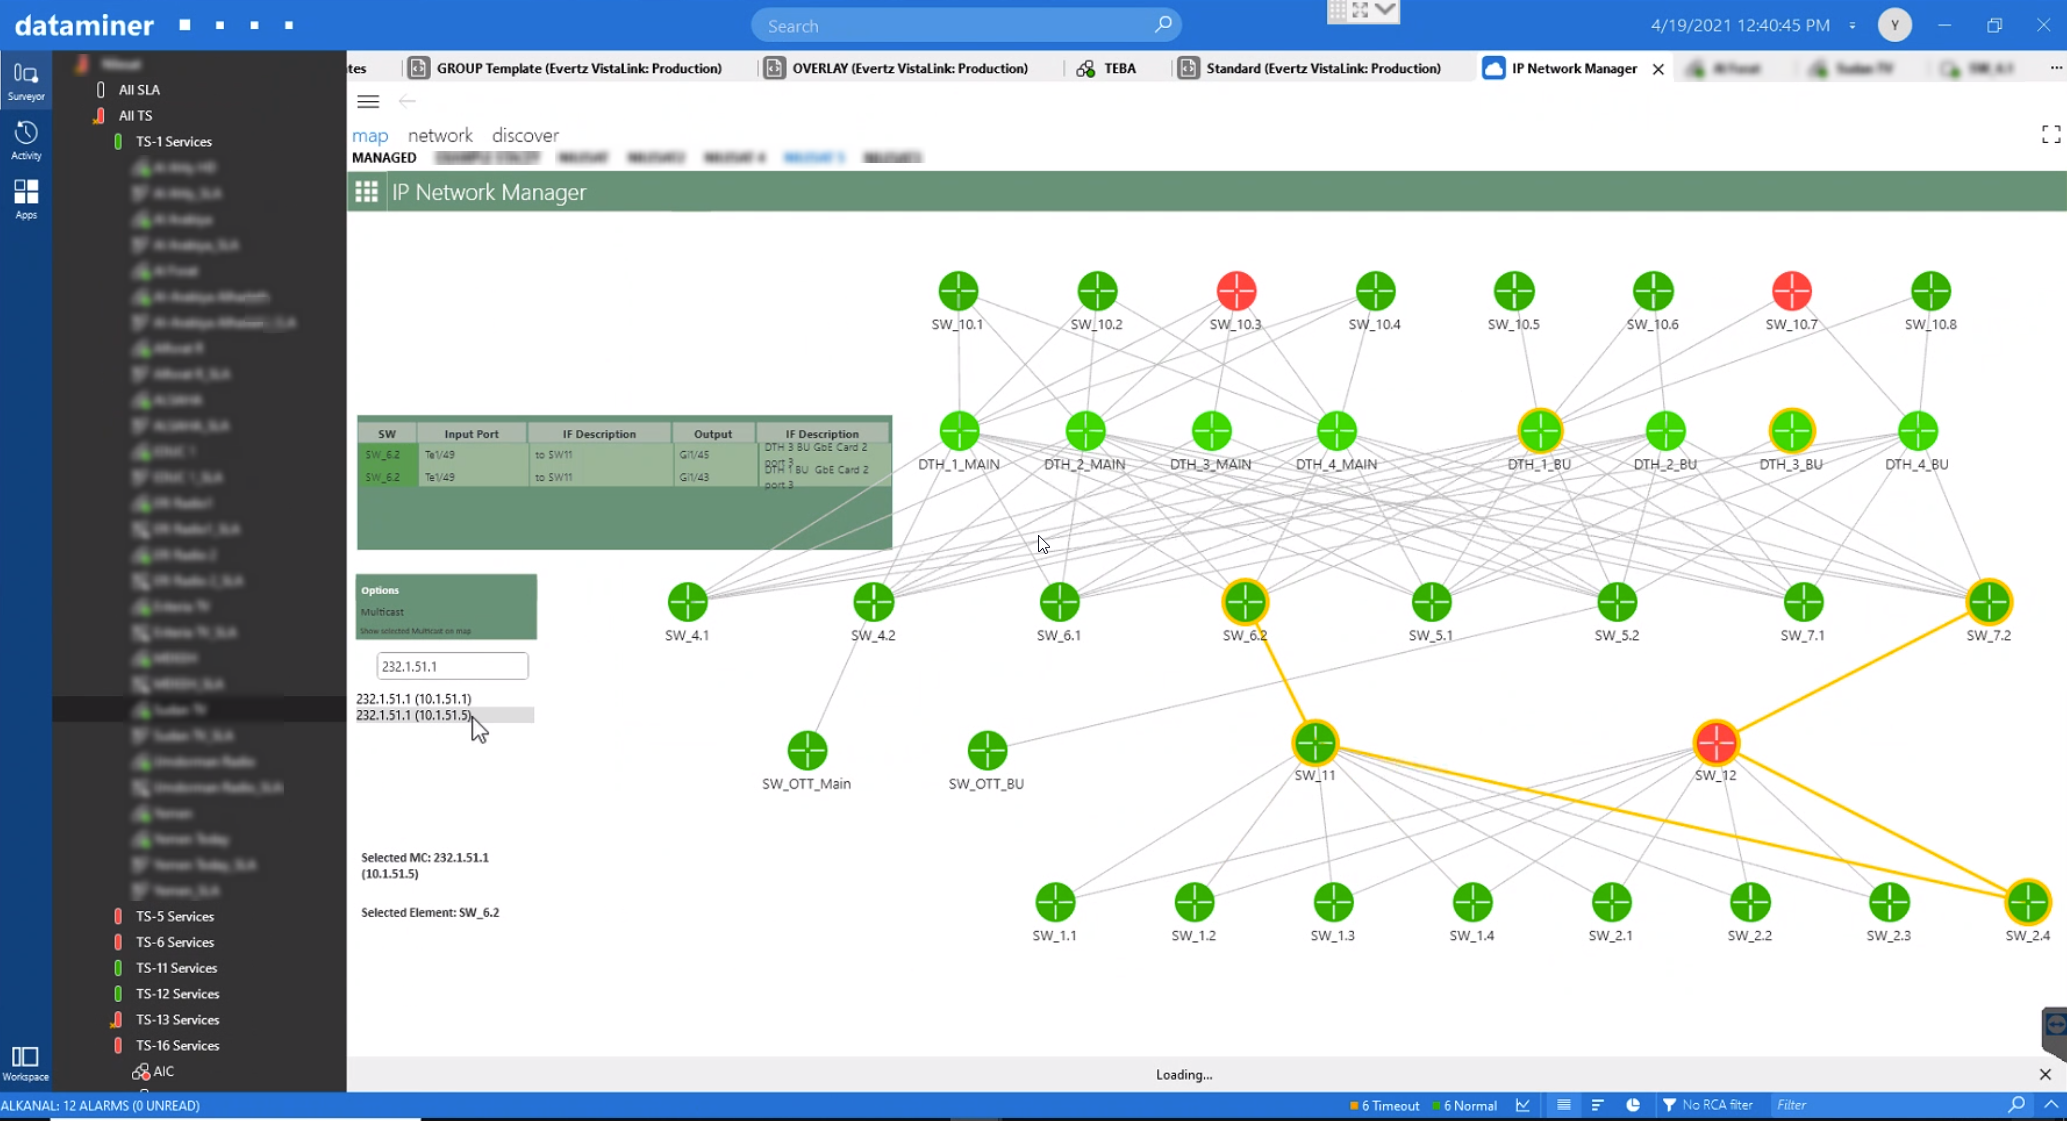Filter by 6 Timeout alarms
Screen dimensions: 2067x1121
click(1384, 1106)
